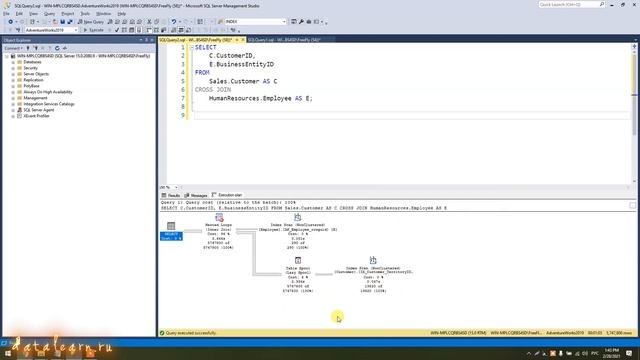This screenshot has height=360, width=640.
Task: Select Always On High Availability tree item
Action: (x=48, y=92)
